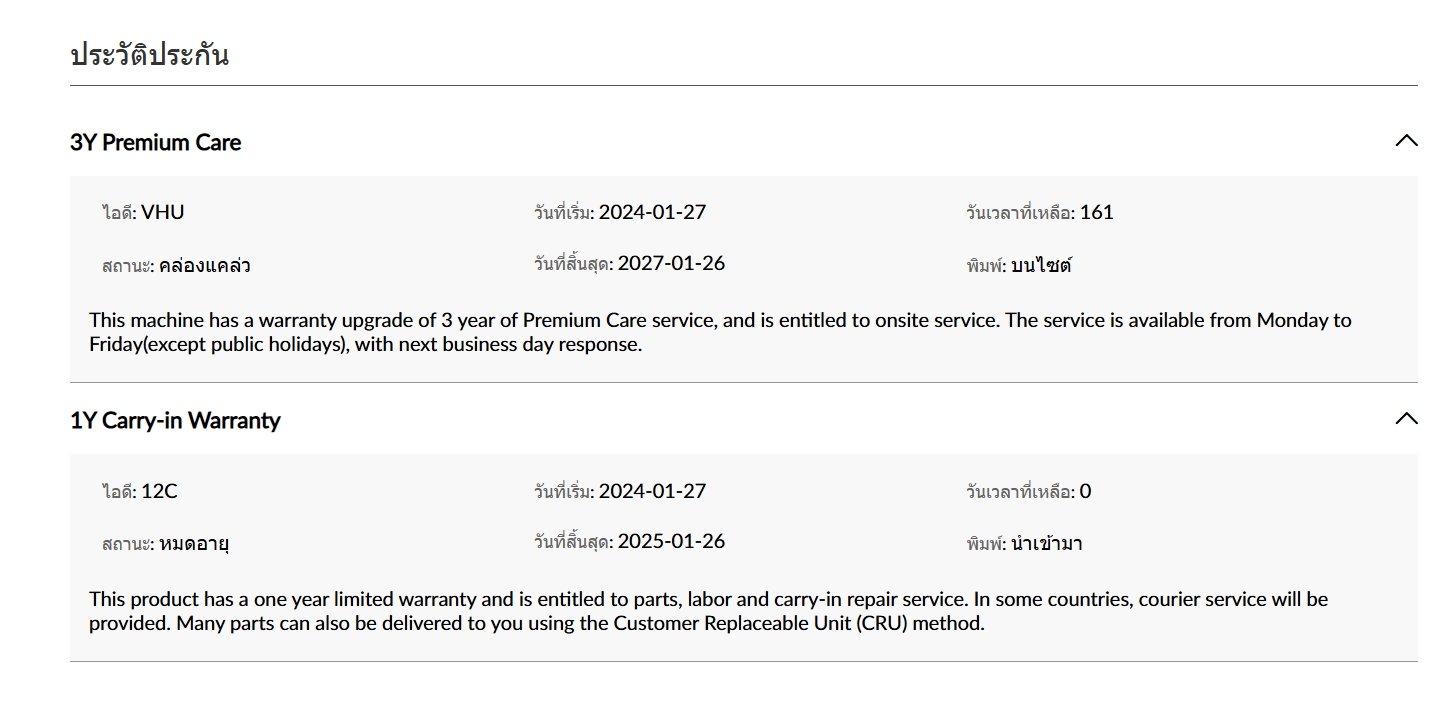Click the 1Y Carry-in Warranty heading
This screenshot has height=706, width=1430.
[x=175, y=420]
